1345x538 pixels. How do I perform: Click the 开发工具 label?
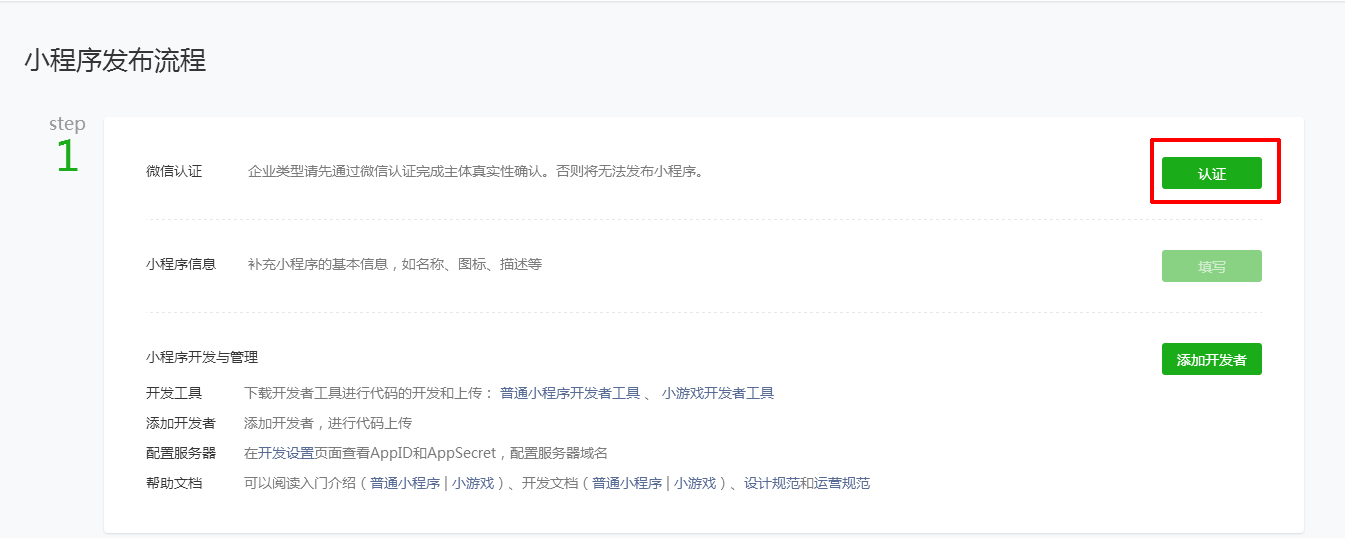(x=174, y=393)
